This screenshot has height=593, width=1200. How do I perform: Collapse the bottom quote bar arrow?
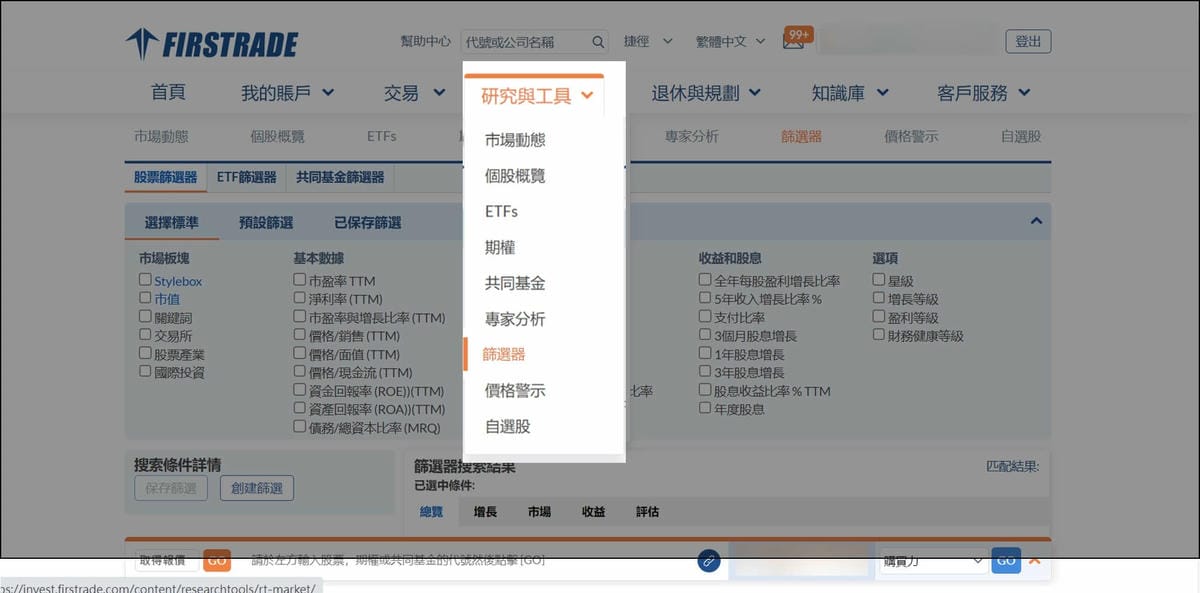(x=1034, y=560)
